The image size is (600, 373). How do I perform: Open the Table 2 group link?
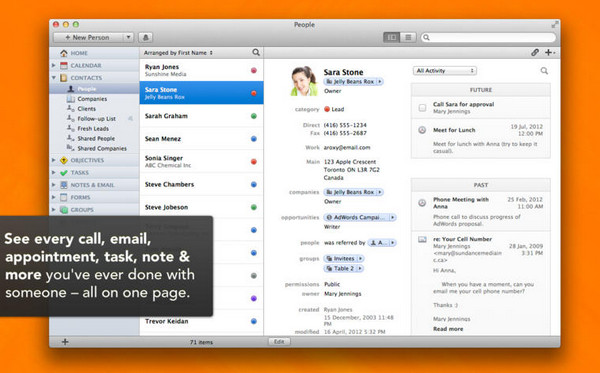tap(344, 269)
